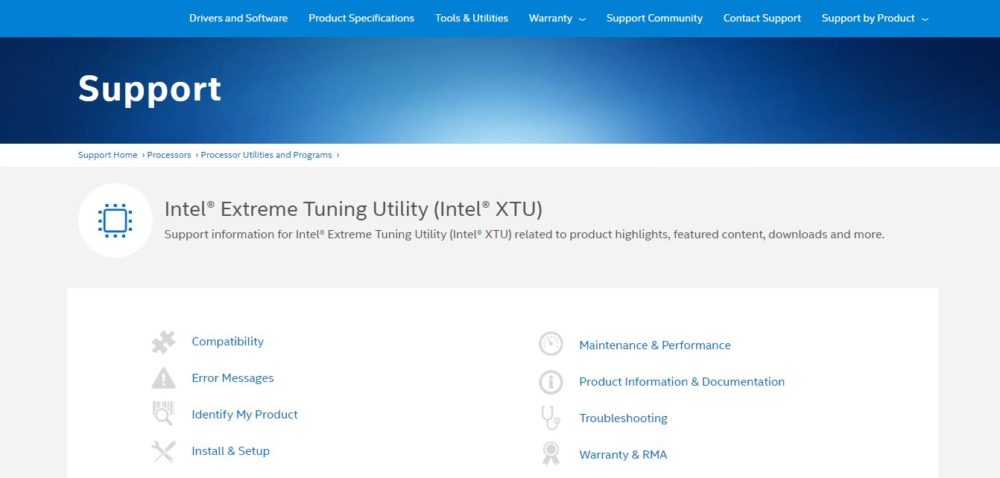
Task: Open Processor Utilities and Programs breadcrumb
Action: point(267,155)
